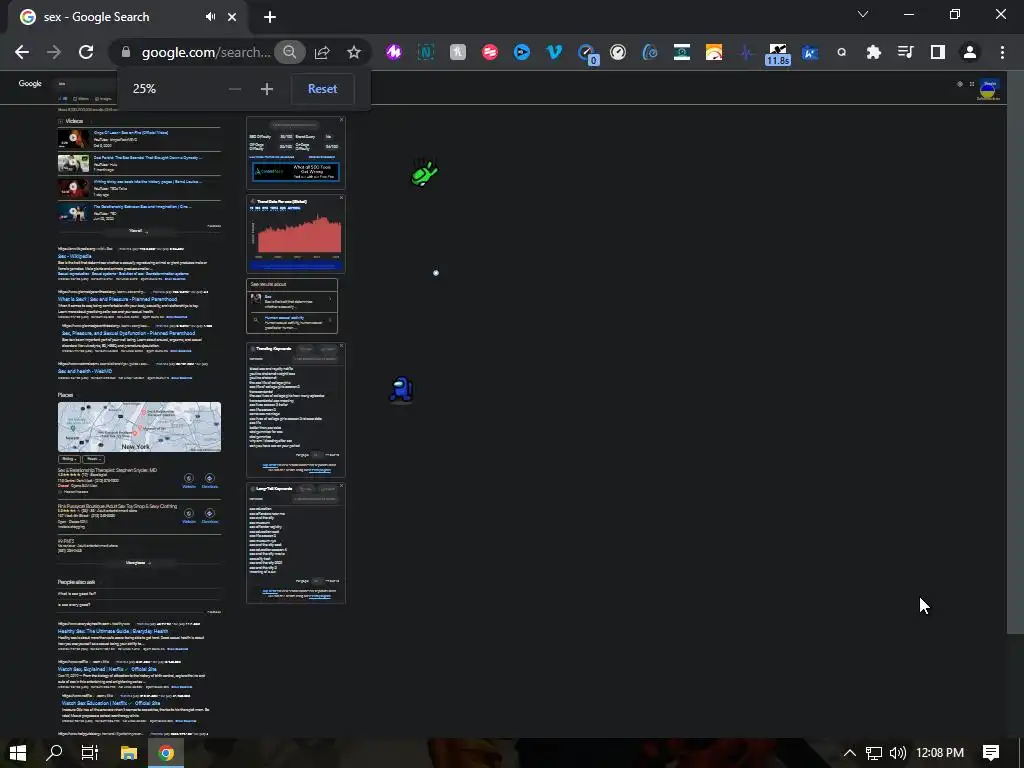Open Sex - Wikipedia result link
The height and width of the screenshot is (768, 1024).
click(74, 256)
